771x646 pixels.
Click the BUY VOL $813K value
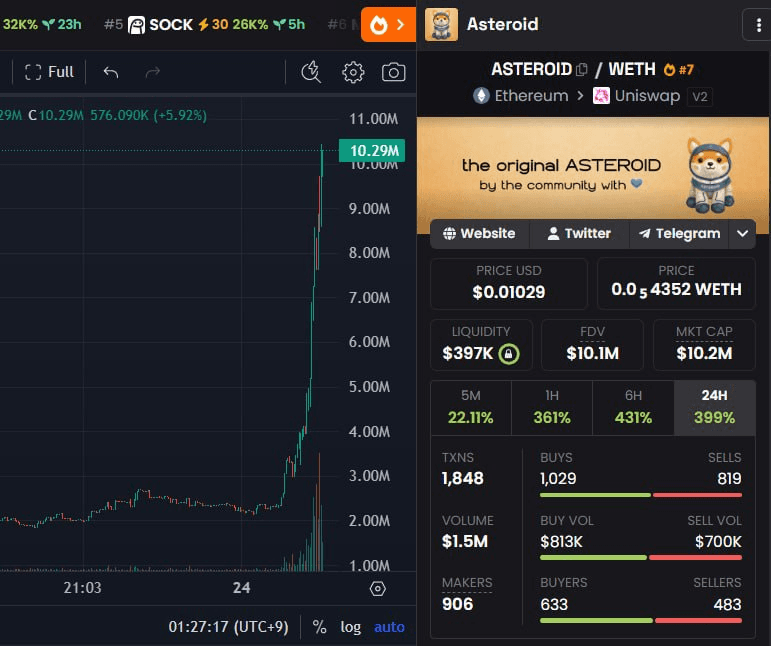561,542
